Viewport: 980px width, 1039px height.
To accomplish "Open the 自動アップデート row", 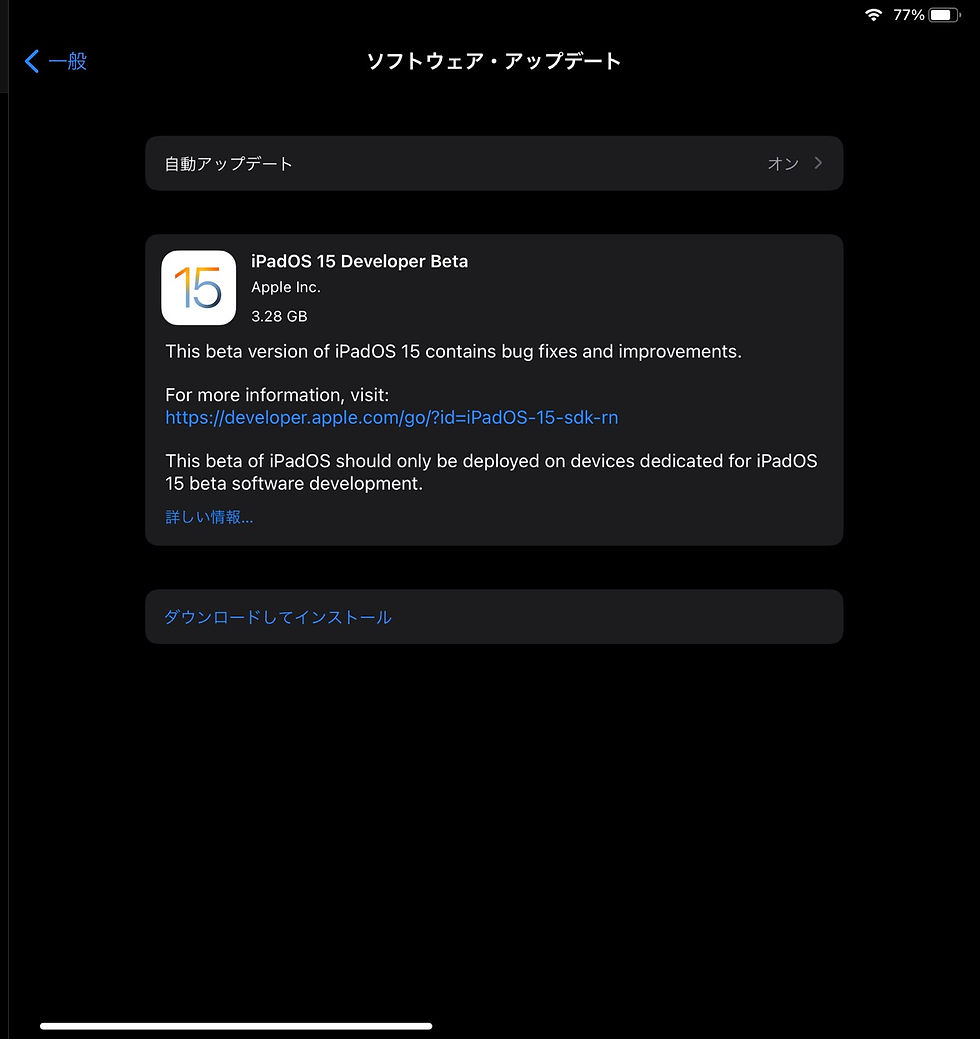I will click(494, 164).
